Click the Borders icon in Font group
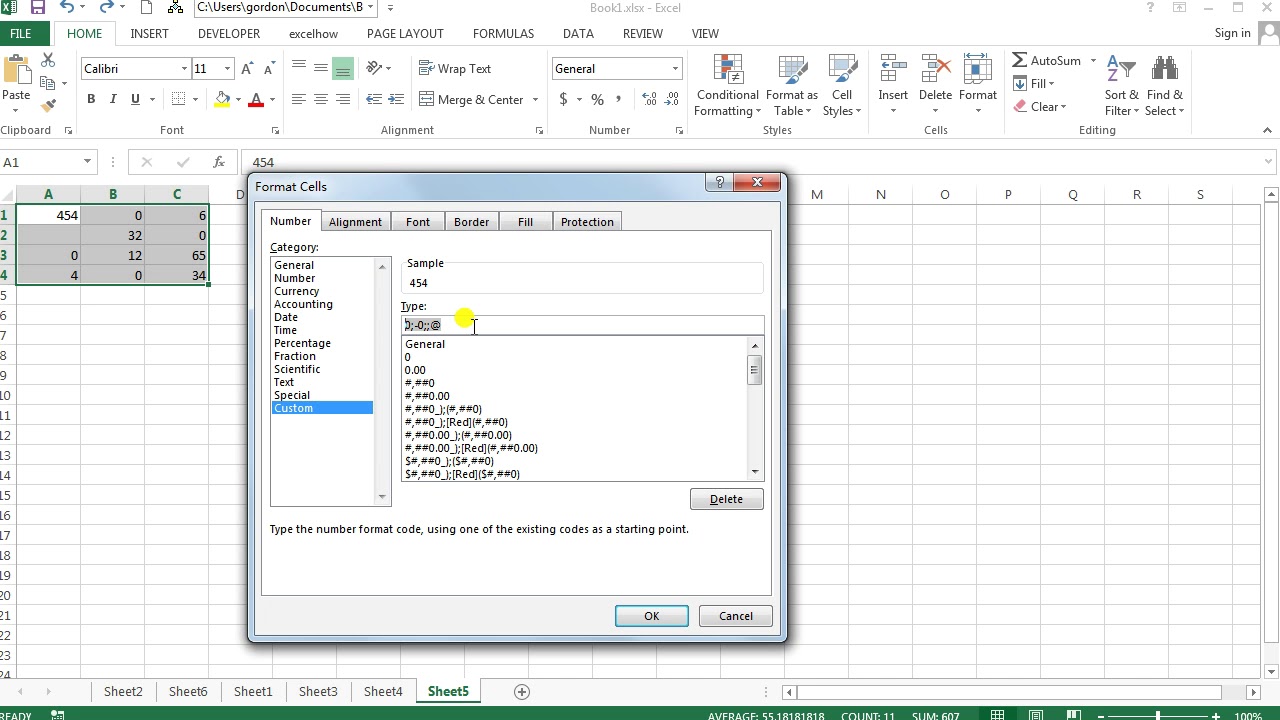This screenshot has width=1280, height=720. 178,99
